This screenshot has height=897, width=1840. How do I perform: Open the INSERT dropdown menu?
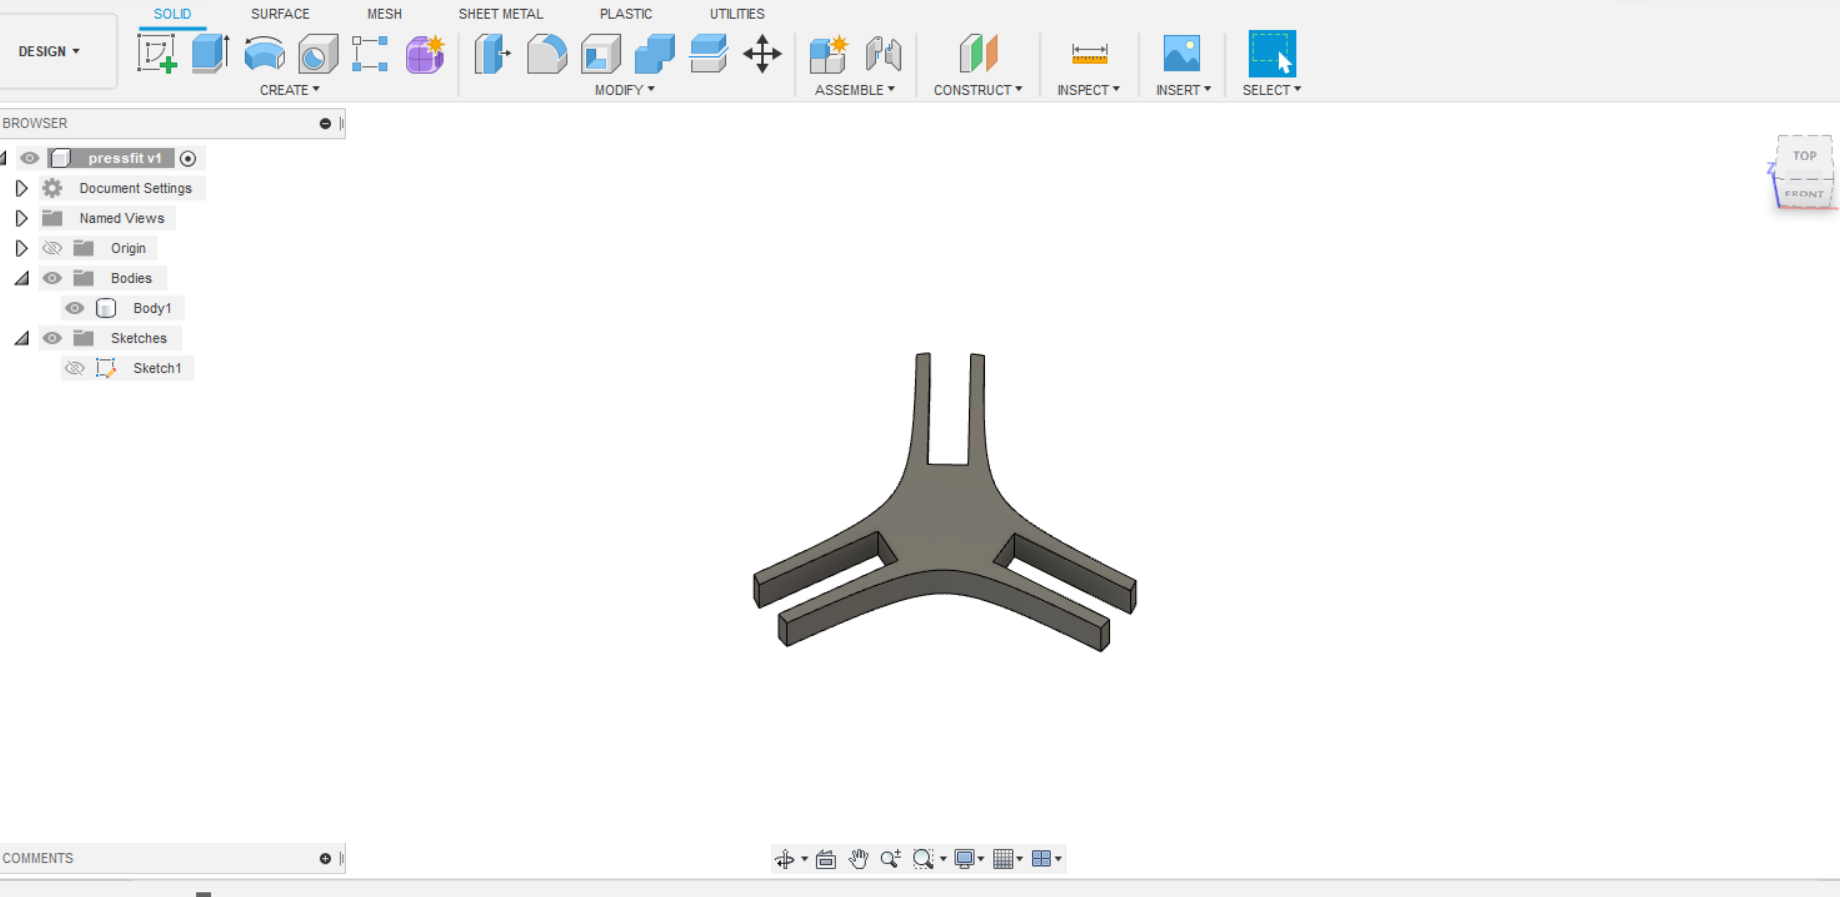[x=1183, y=90]
